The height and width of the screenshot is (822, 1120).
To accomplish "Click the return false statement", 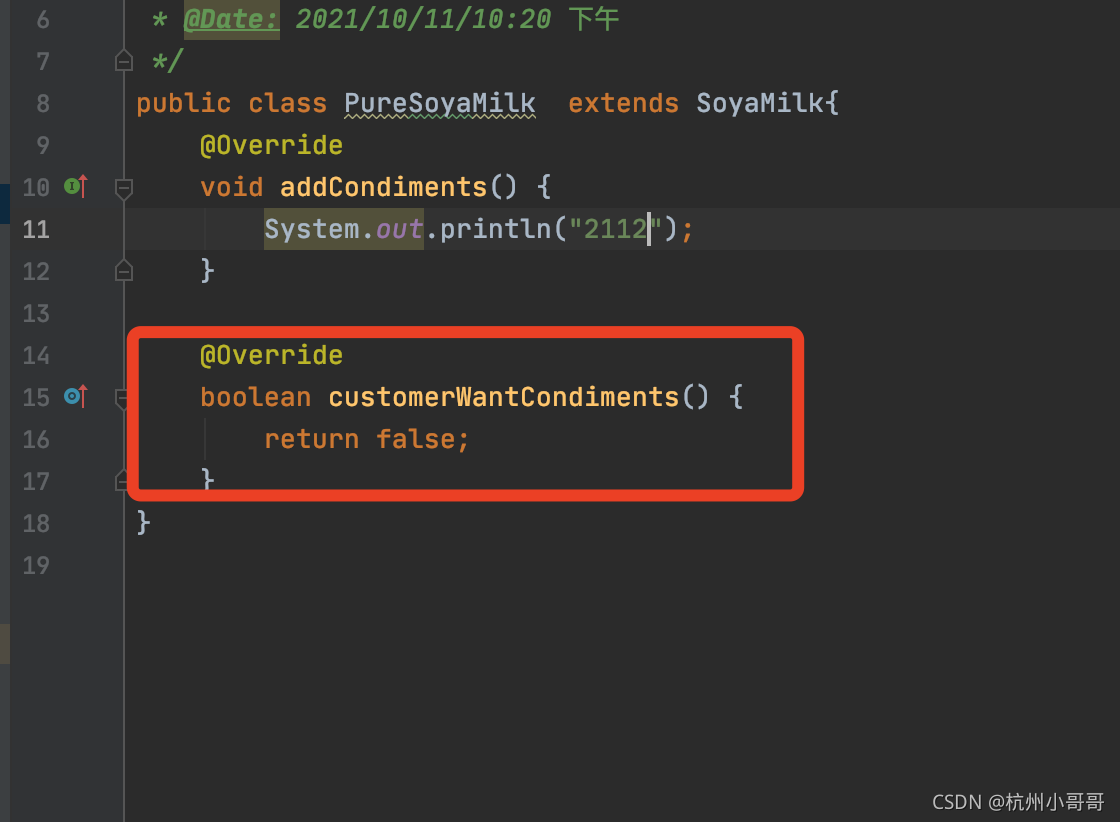I will [x=366, y=439].
